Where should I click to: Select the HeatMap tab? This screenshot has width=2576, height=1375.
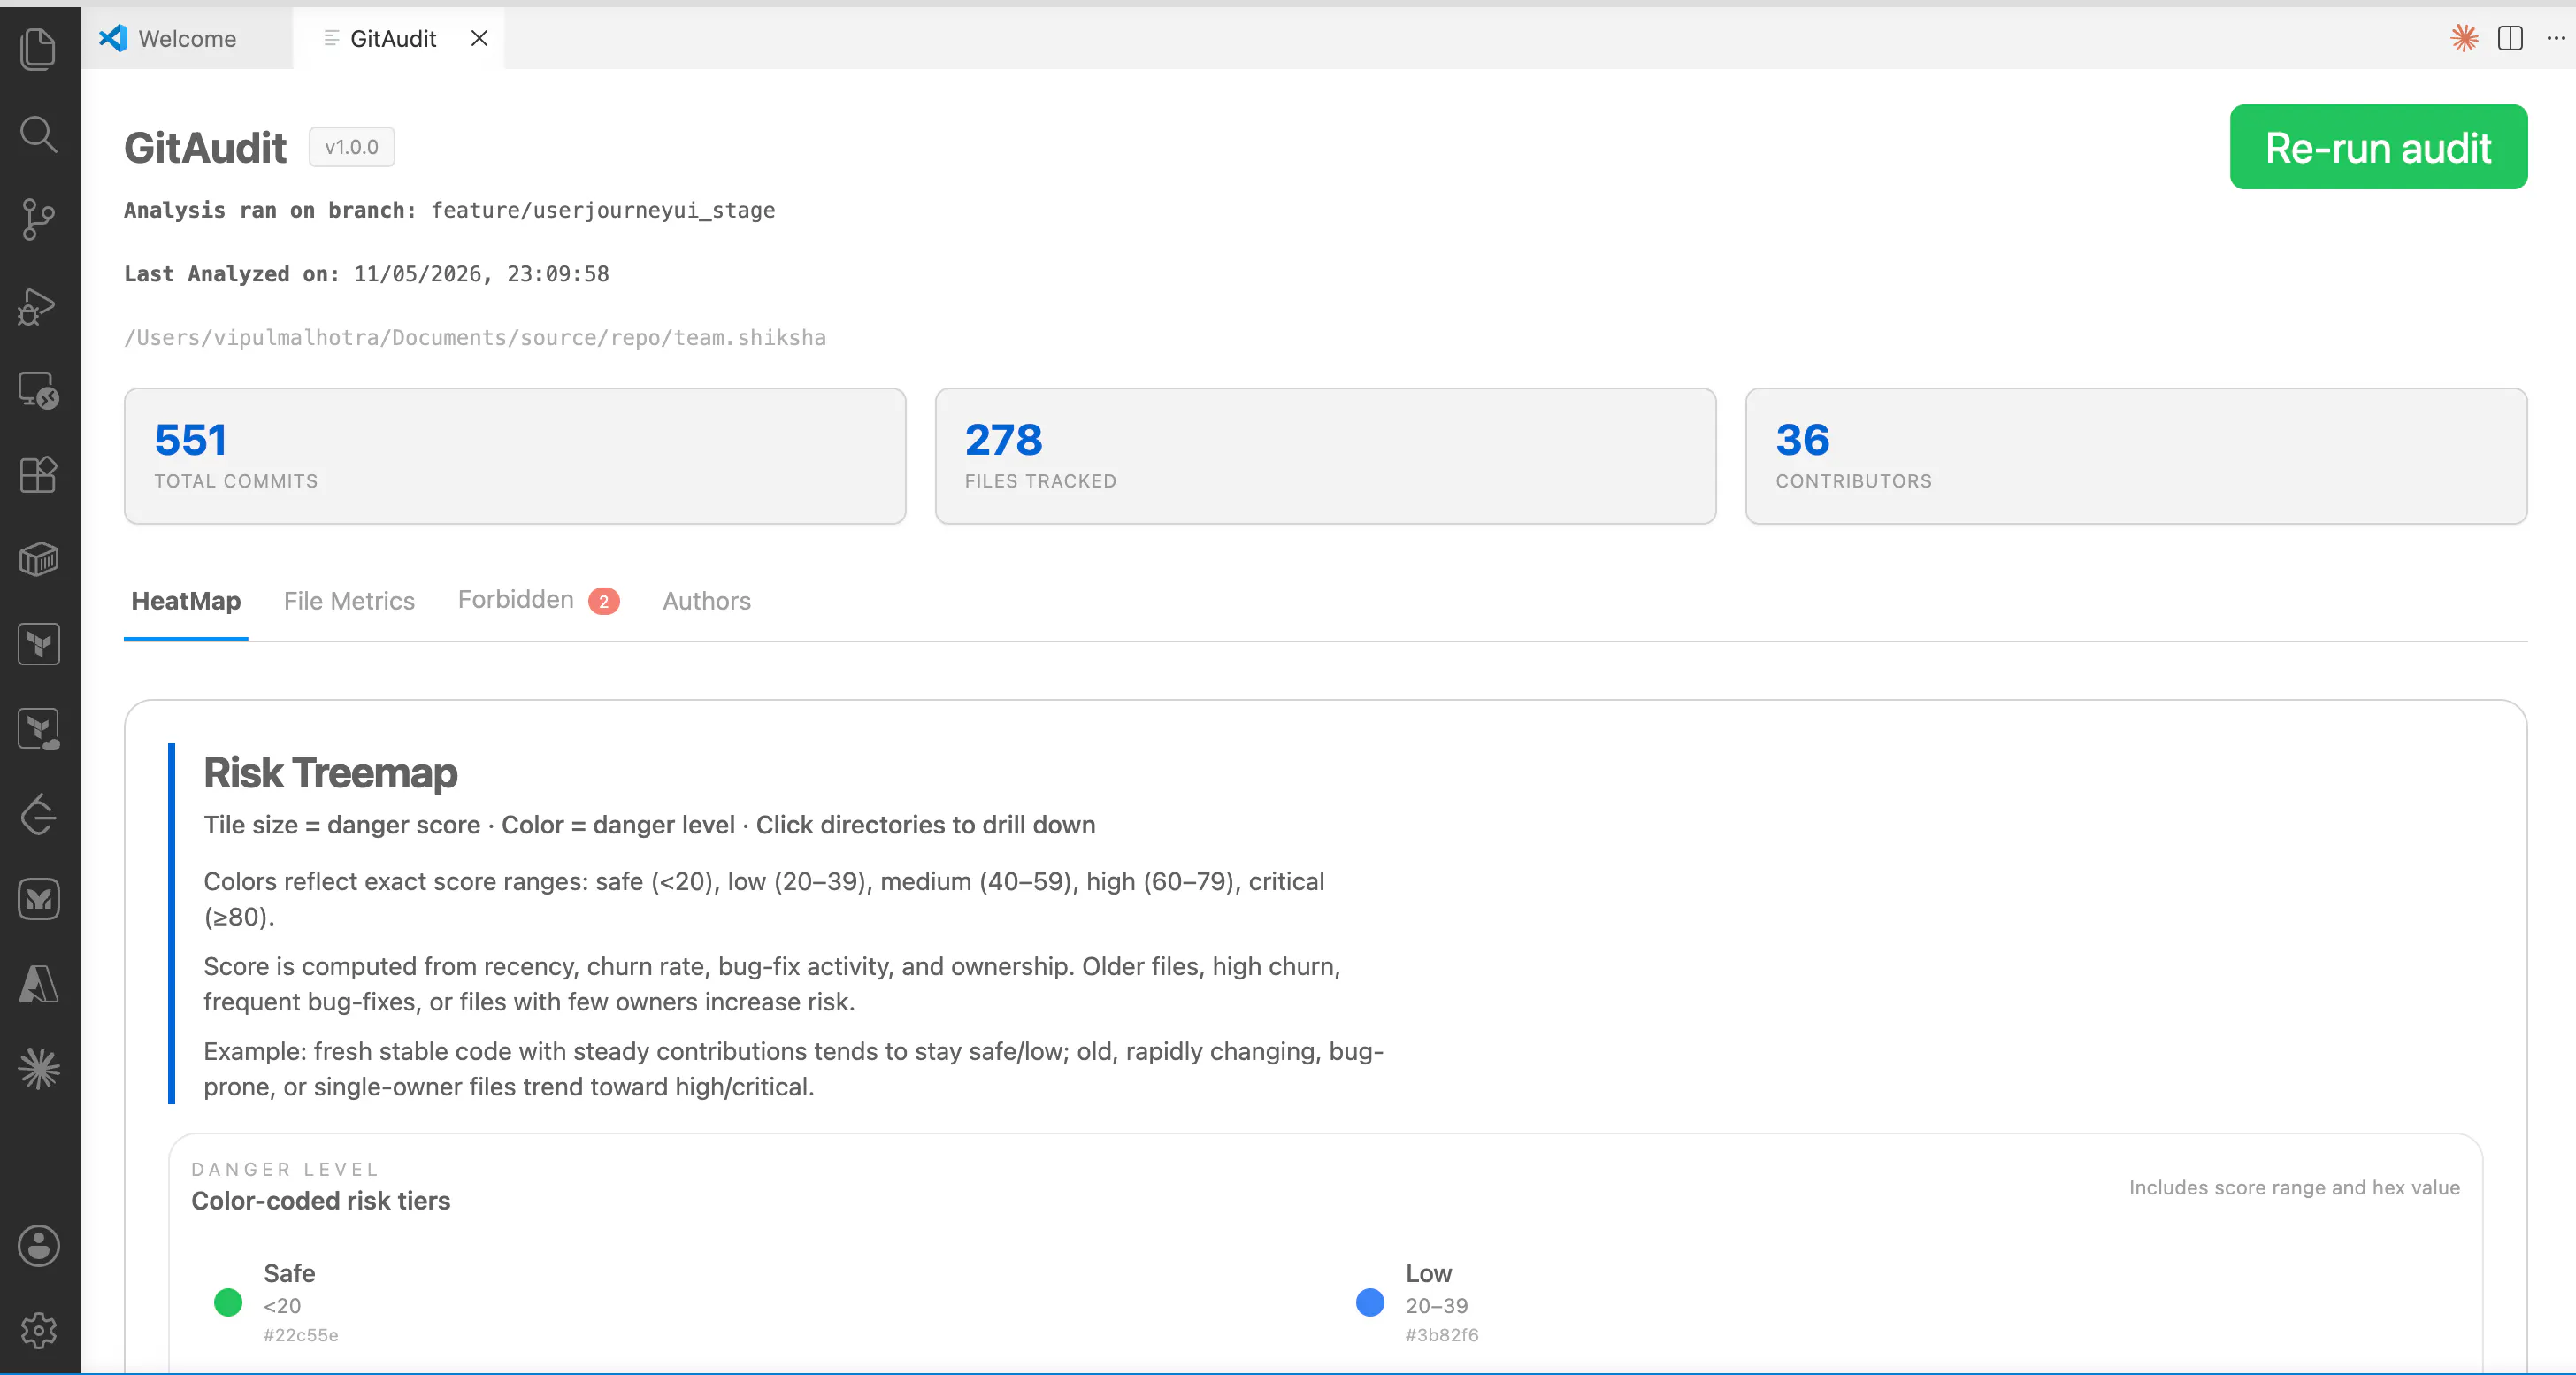click(186, 601)
